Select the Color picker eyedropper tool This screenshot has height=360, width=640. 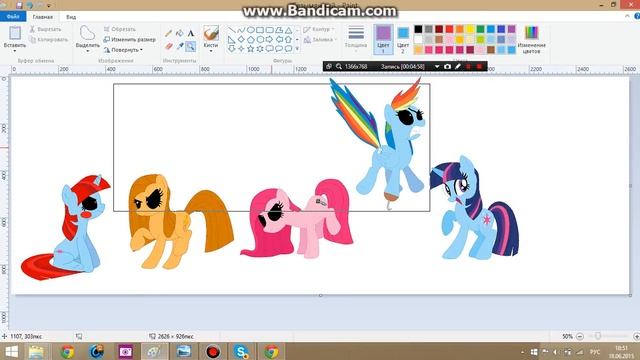tap(179, 46)
